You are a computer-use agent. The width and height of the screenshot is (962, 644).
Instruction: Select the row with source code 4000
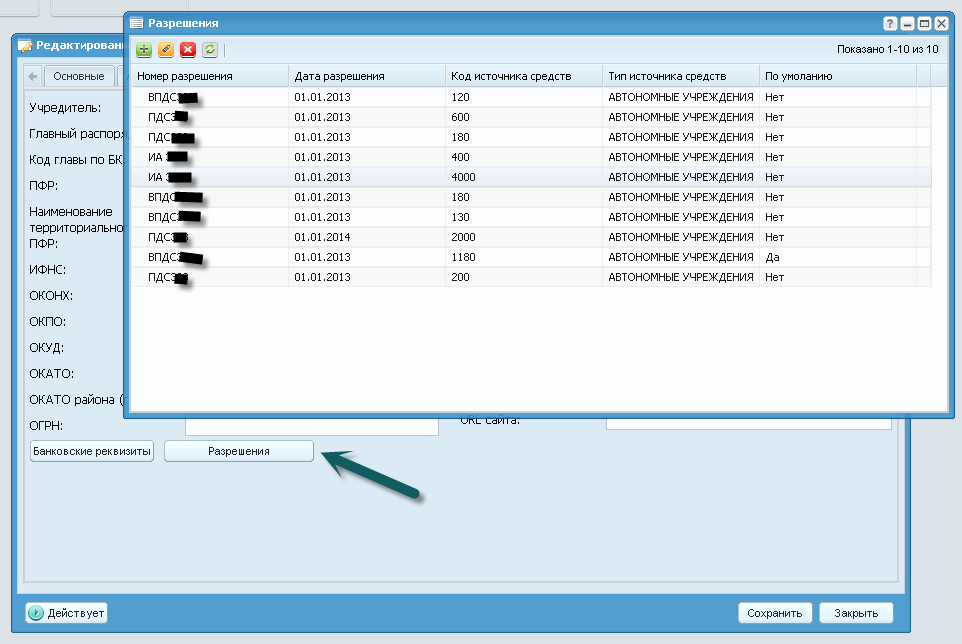coord(531,177)
